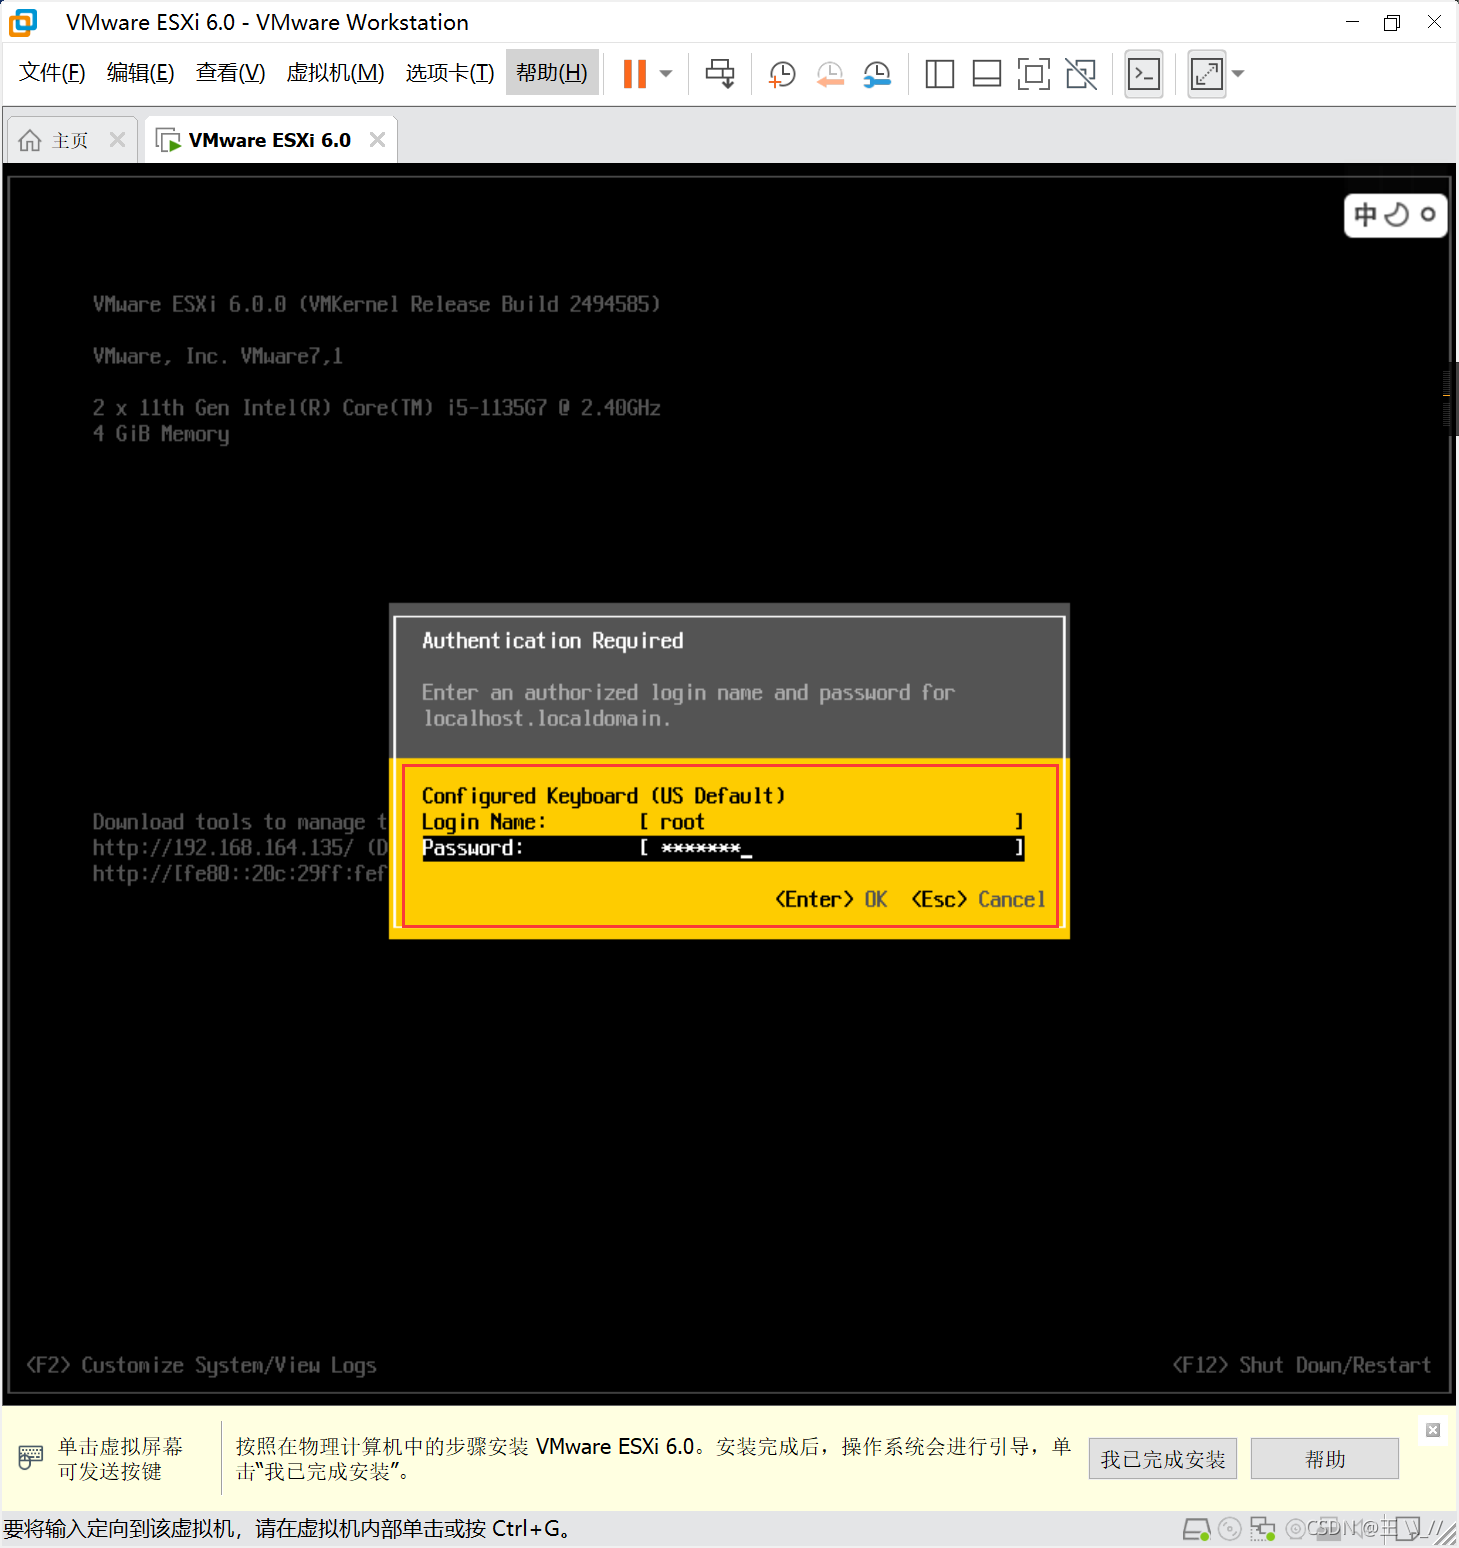Click <Enter> OK in authentication dialog

[831, 899]
